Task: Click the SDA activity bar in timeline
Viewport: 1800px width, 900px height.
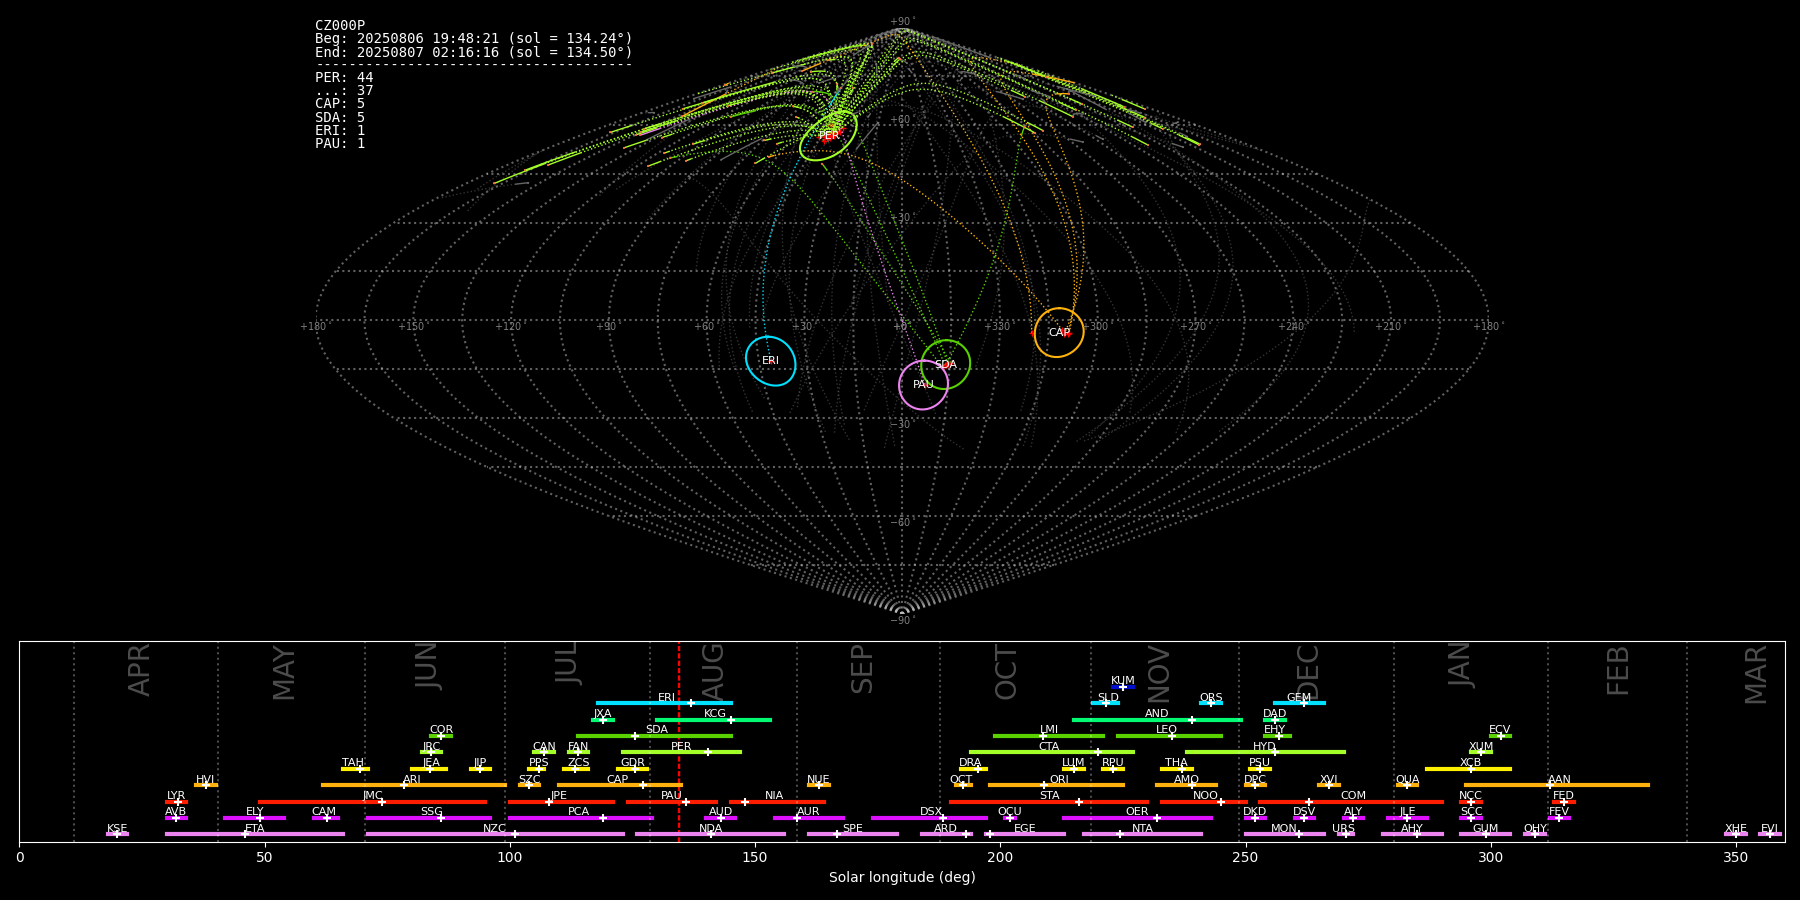Action: point(654,736)
